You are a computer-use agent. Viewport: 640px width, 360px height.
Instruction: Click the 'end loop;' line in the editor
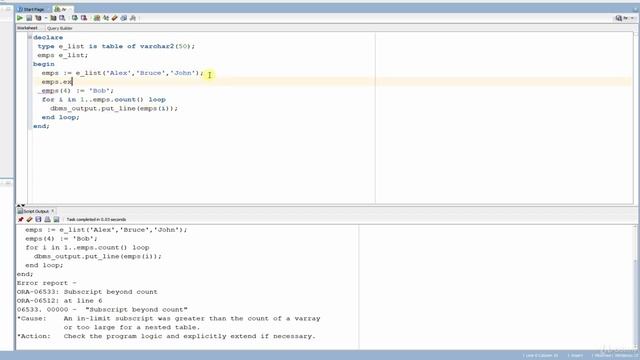tap(60, 117)
